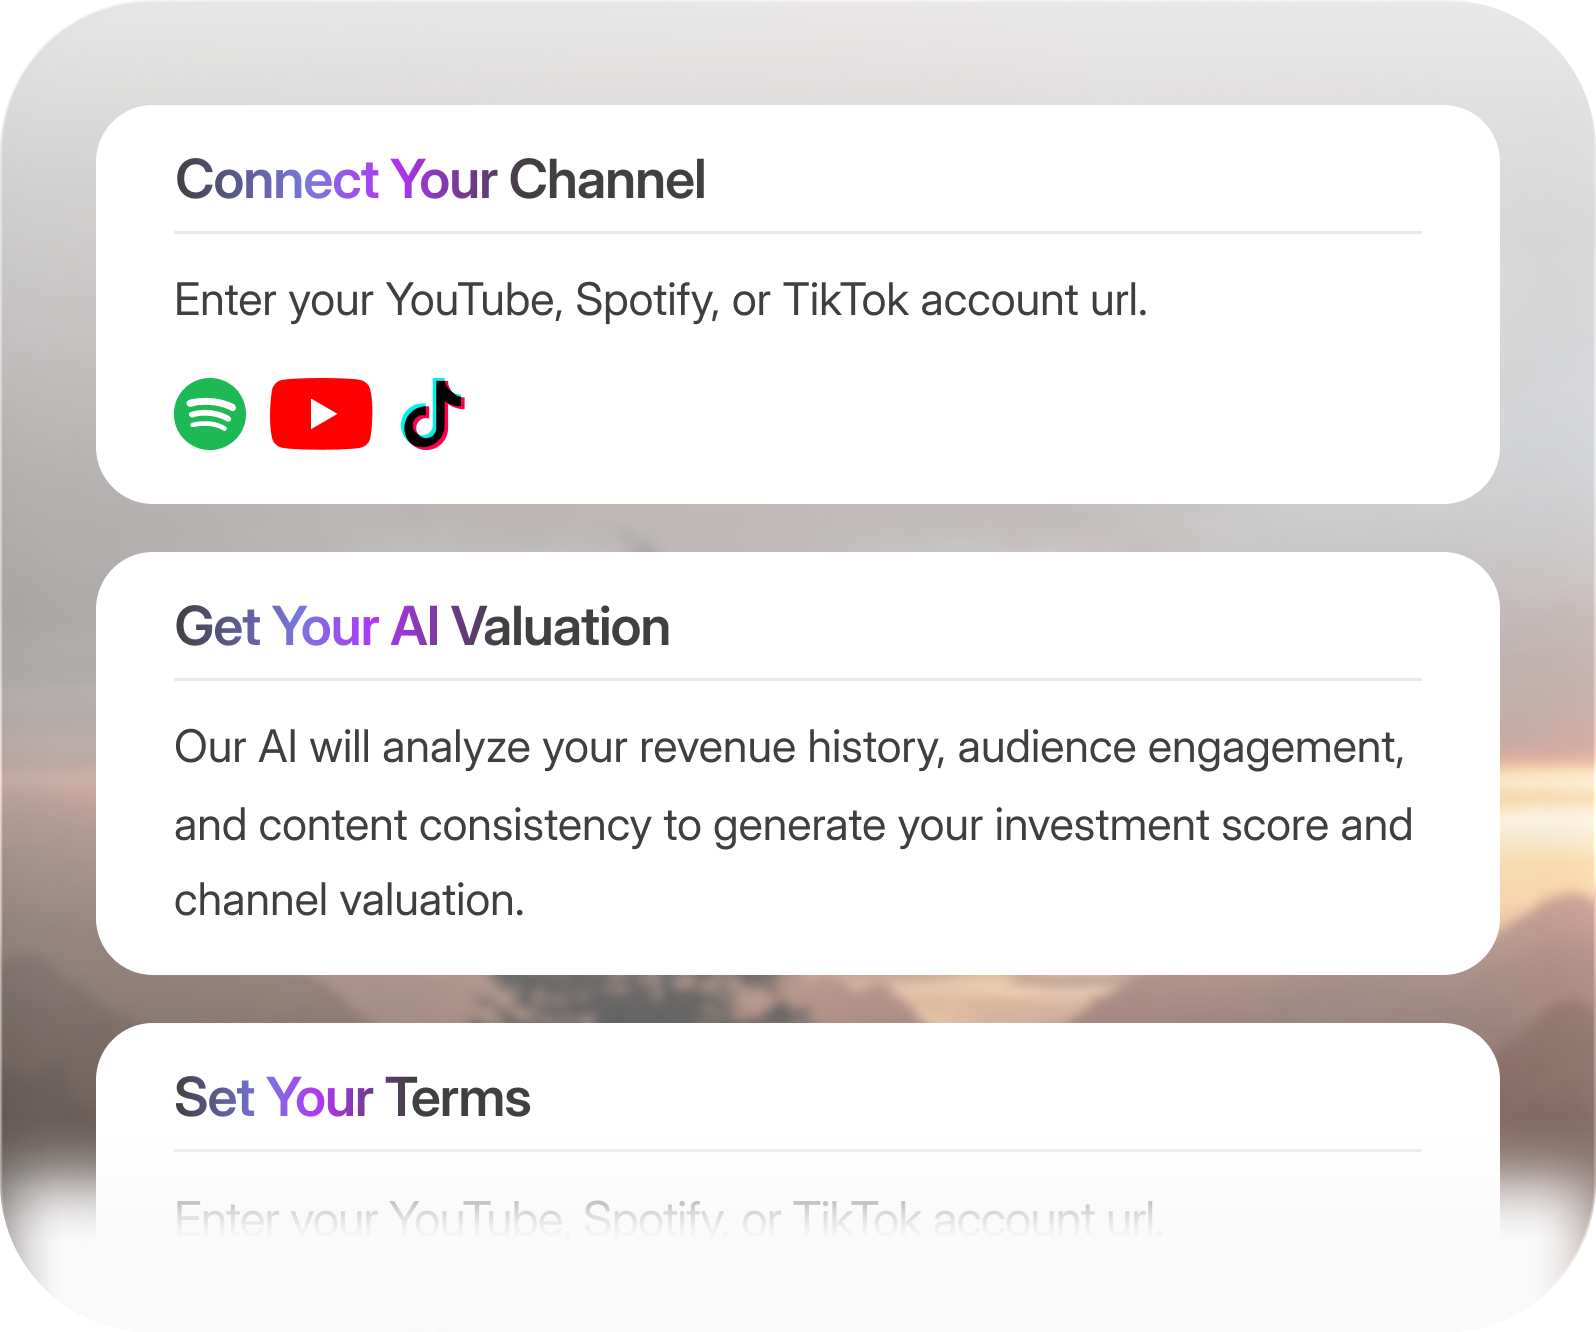The height and width of the screenshot is (1332, 1596).
Task: Click the TikTok logo icon
Action: (x=432, y=414)
